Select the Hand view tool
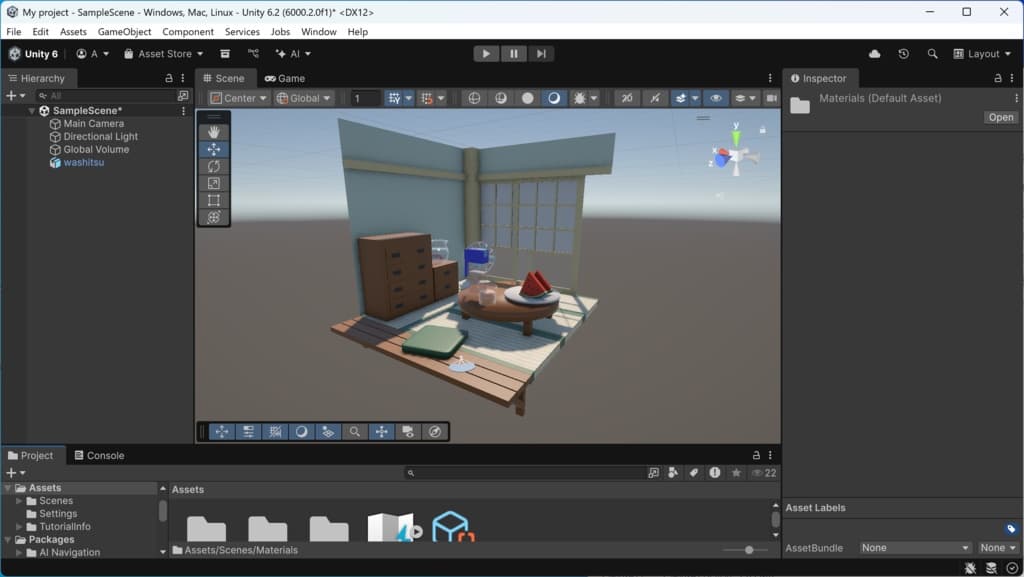The height and width of the screenshot is (577, 1024). pos(214,132)
